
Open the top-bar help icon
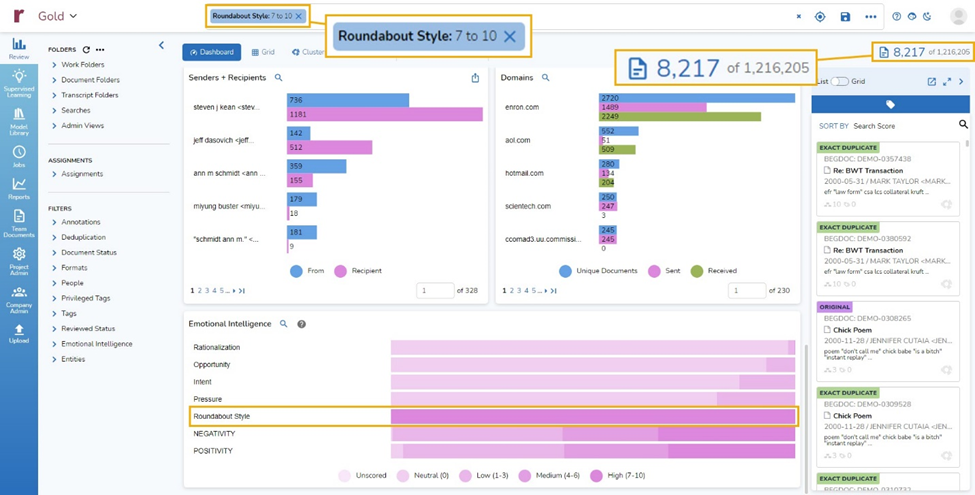point(897,17)
